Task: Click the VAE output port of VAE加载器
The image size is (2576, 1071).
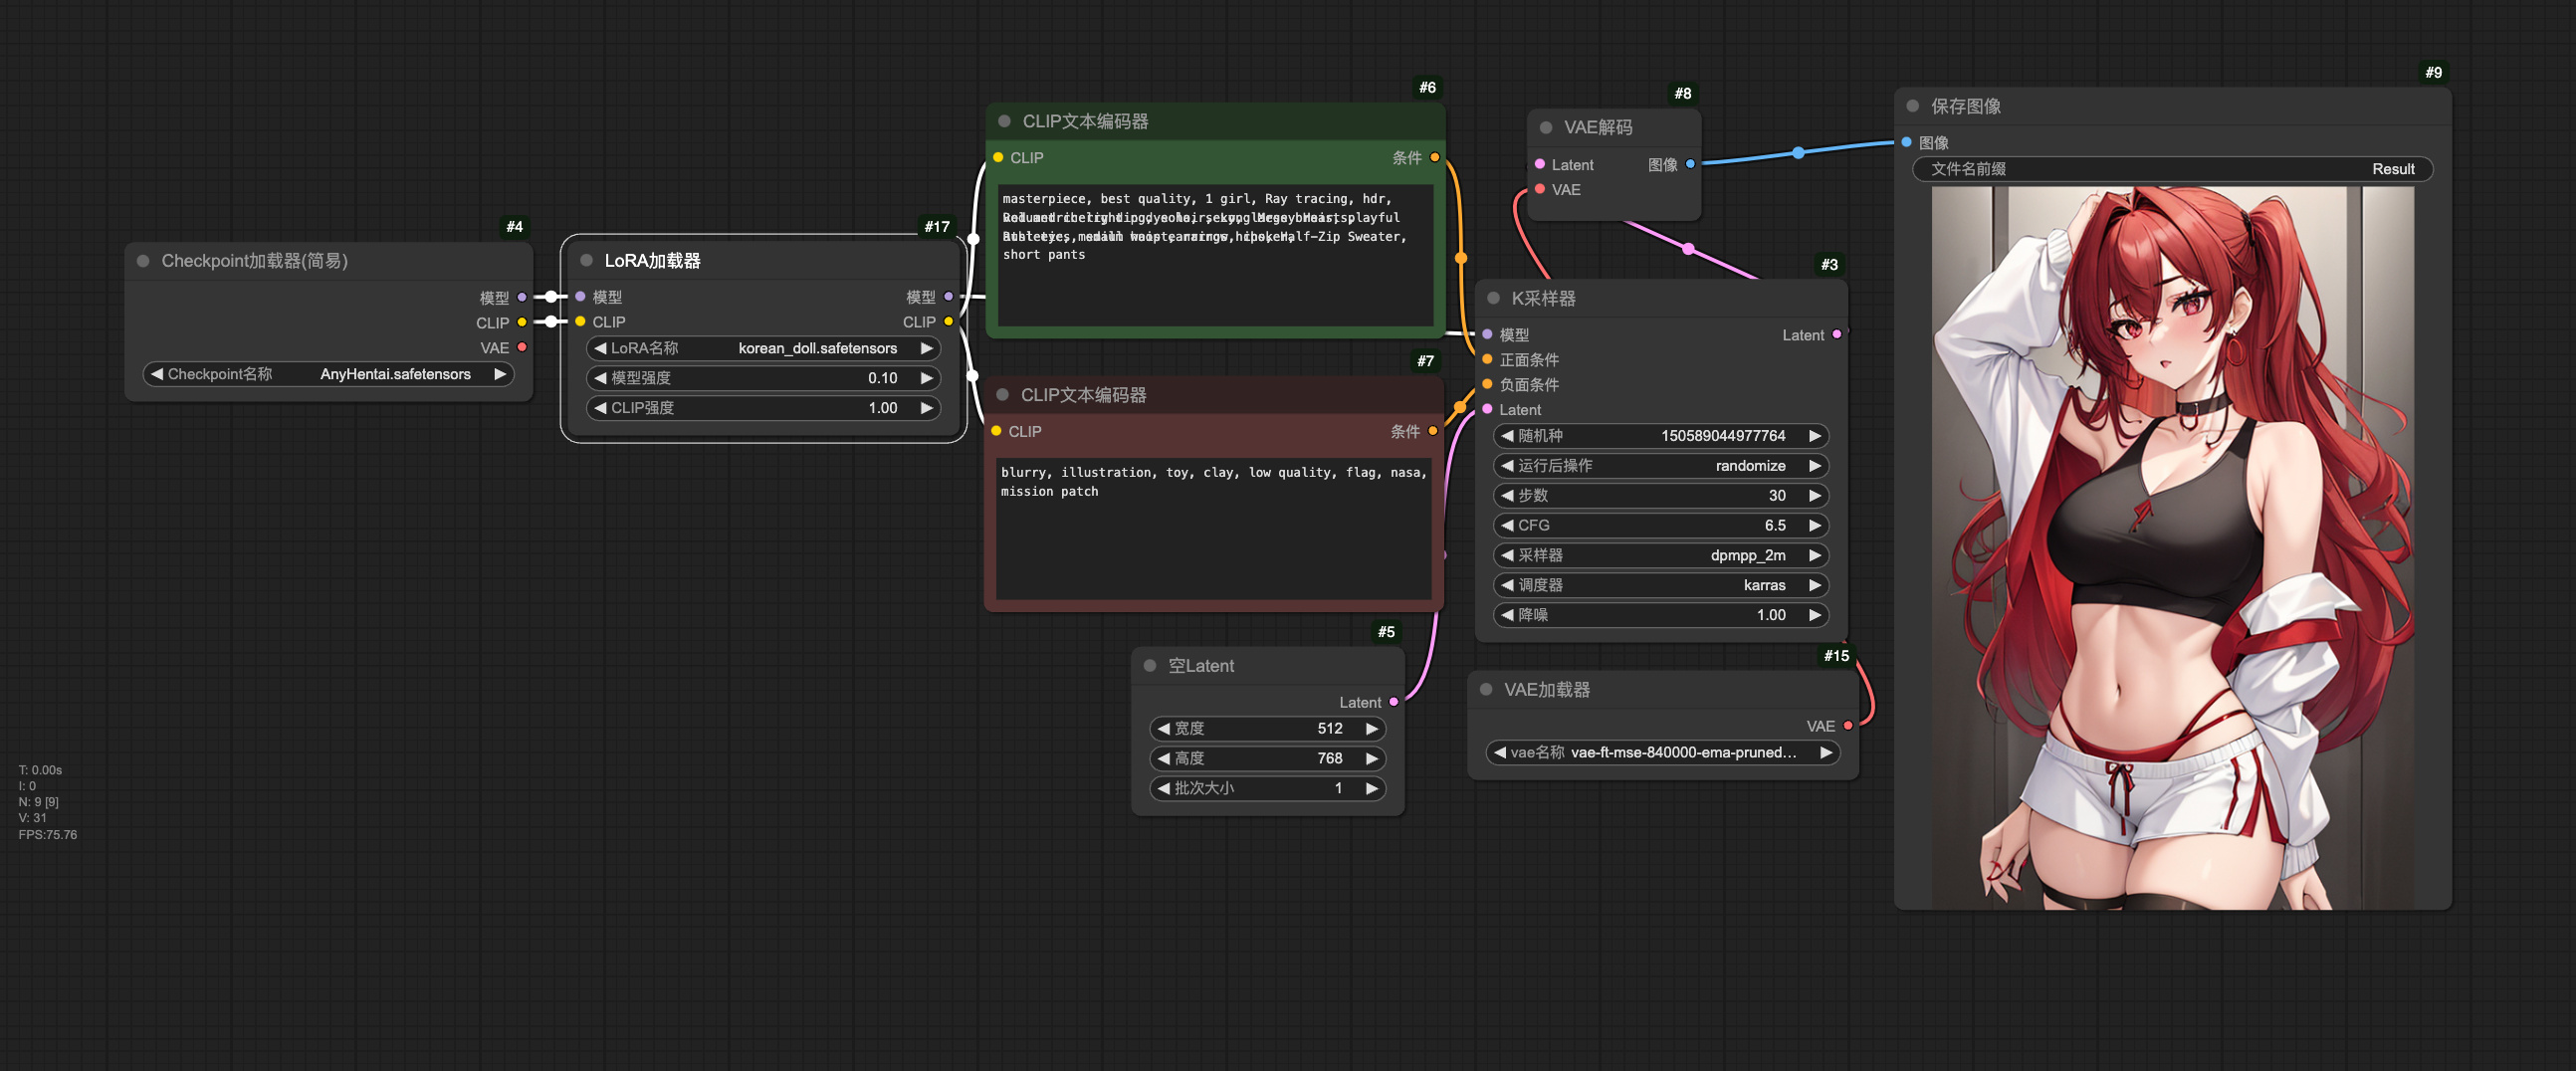Action: (x=1845, y=726)
